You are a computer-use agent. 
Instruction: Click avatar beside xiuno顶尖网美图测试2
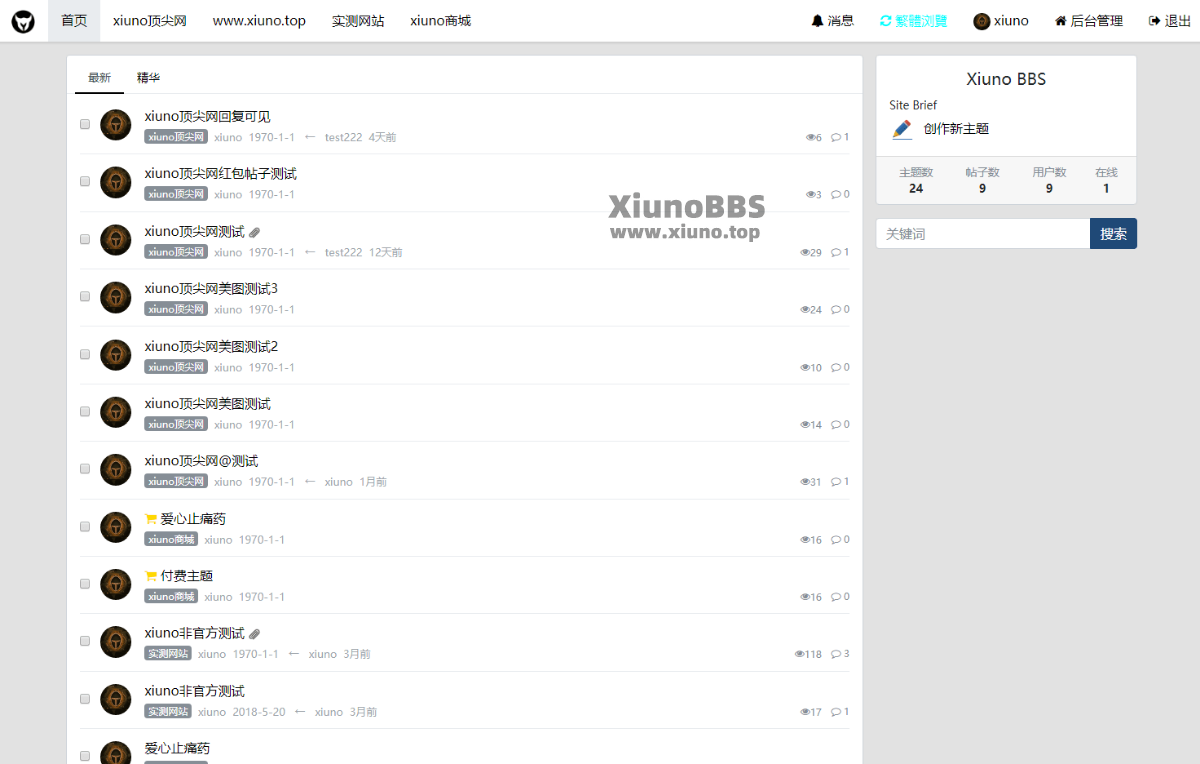point(116,354)
